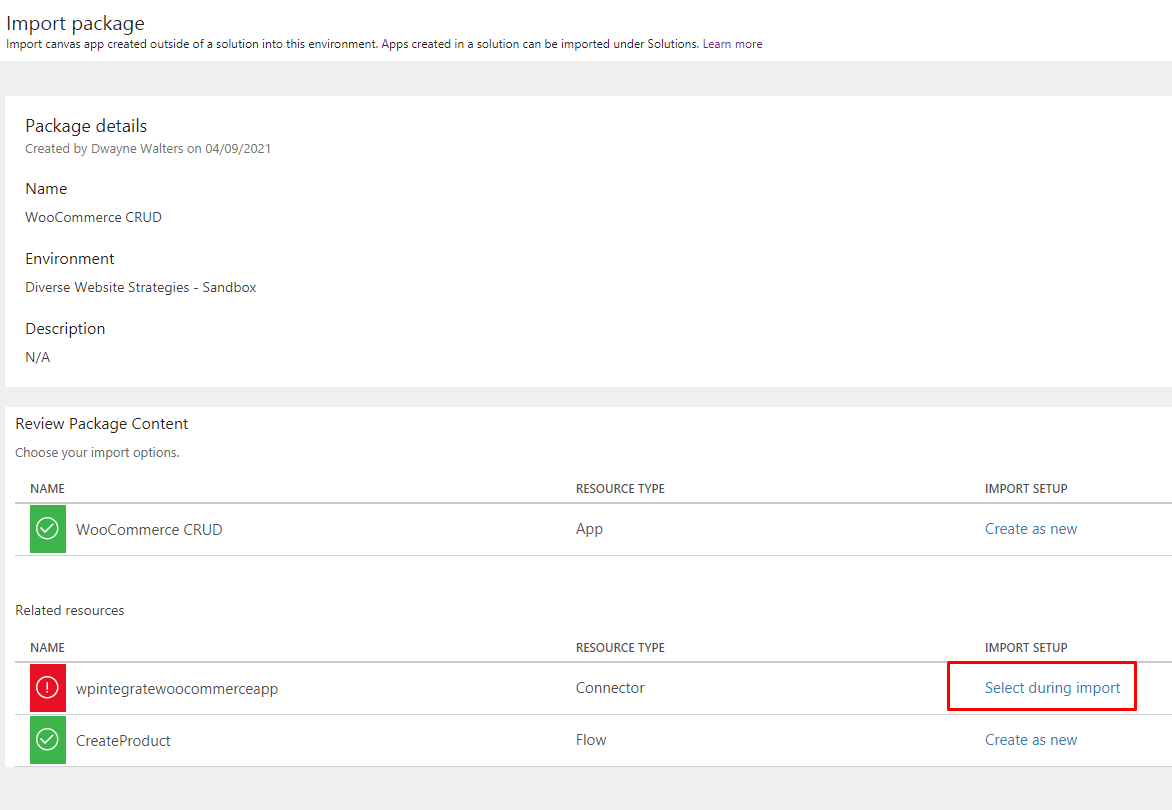Click Select during import for the connector
The width and height of the screenshot is (1172, 810).
click(x=1052, y=687)
